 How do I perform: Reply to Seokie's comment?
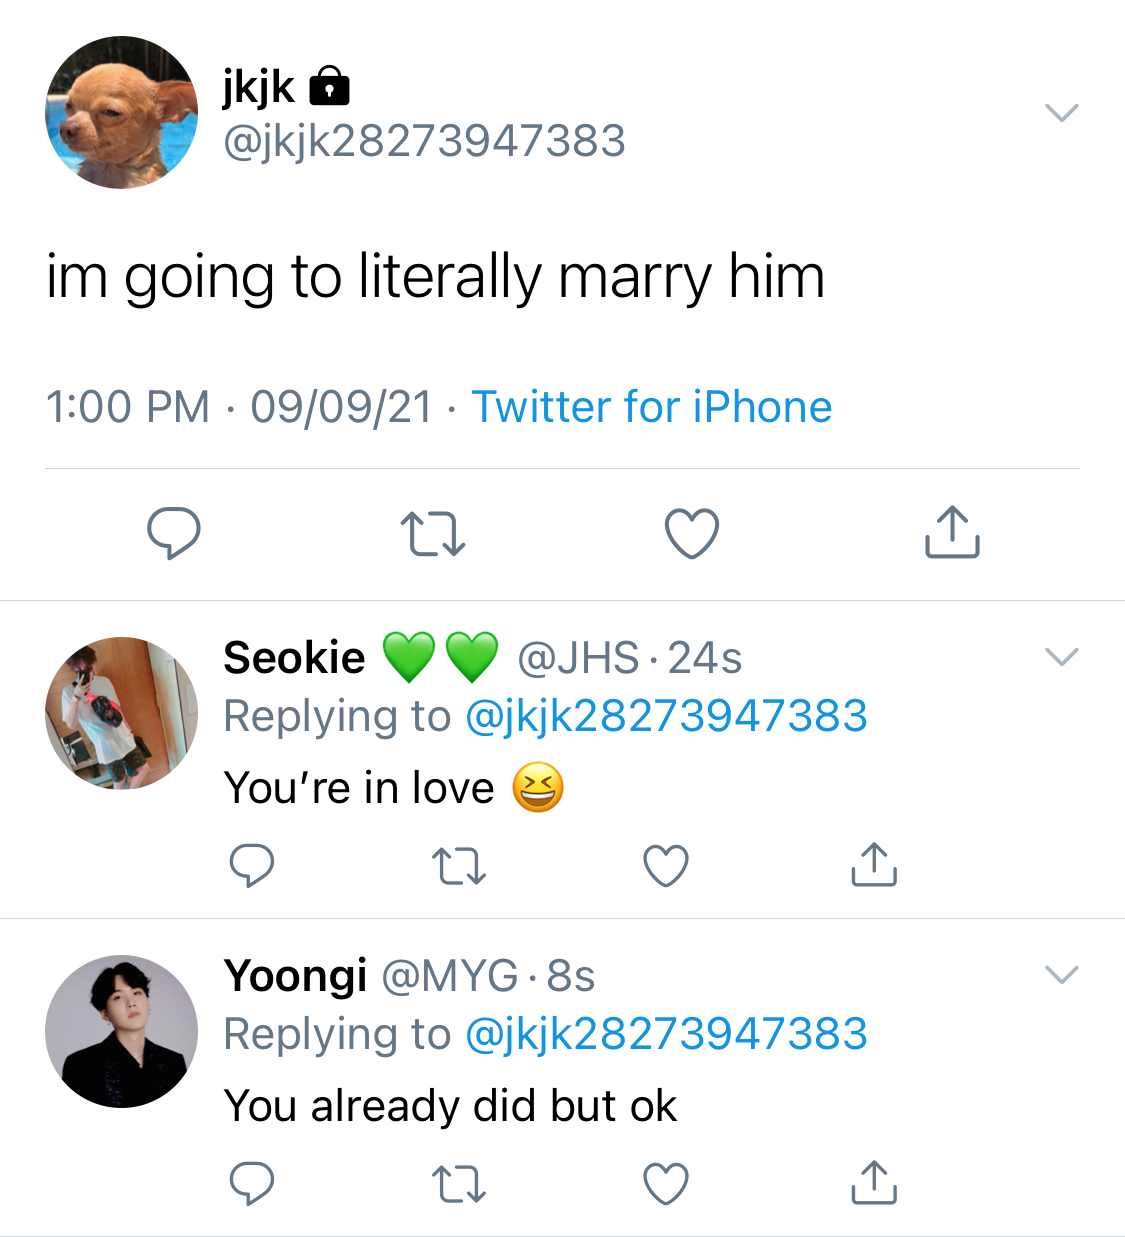[252, 866]
